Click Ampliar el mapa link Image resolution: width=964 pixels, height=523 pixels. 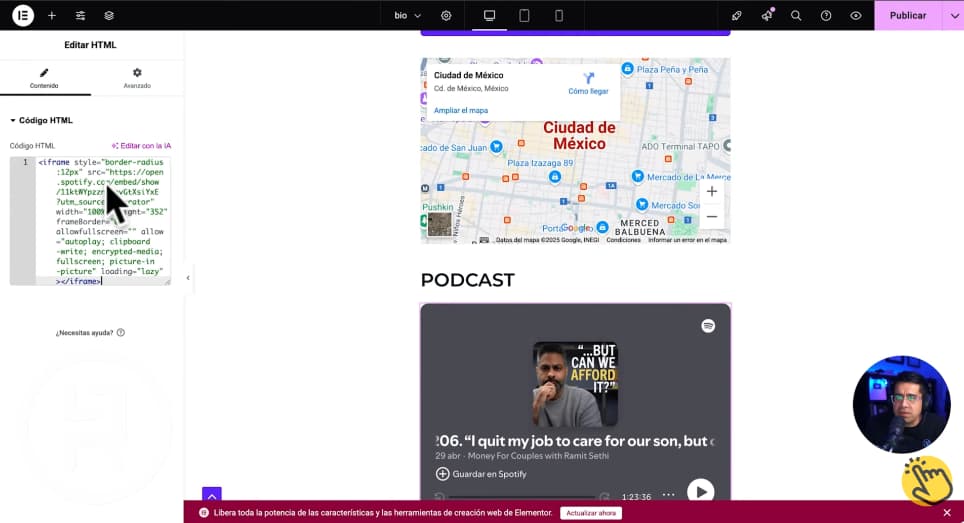pos(461,111)
